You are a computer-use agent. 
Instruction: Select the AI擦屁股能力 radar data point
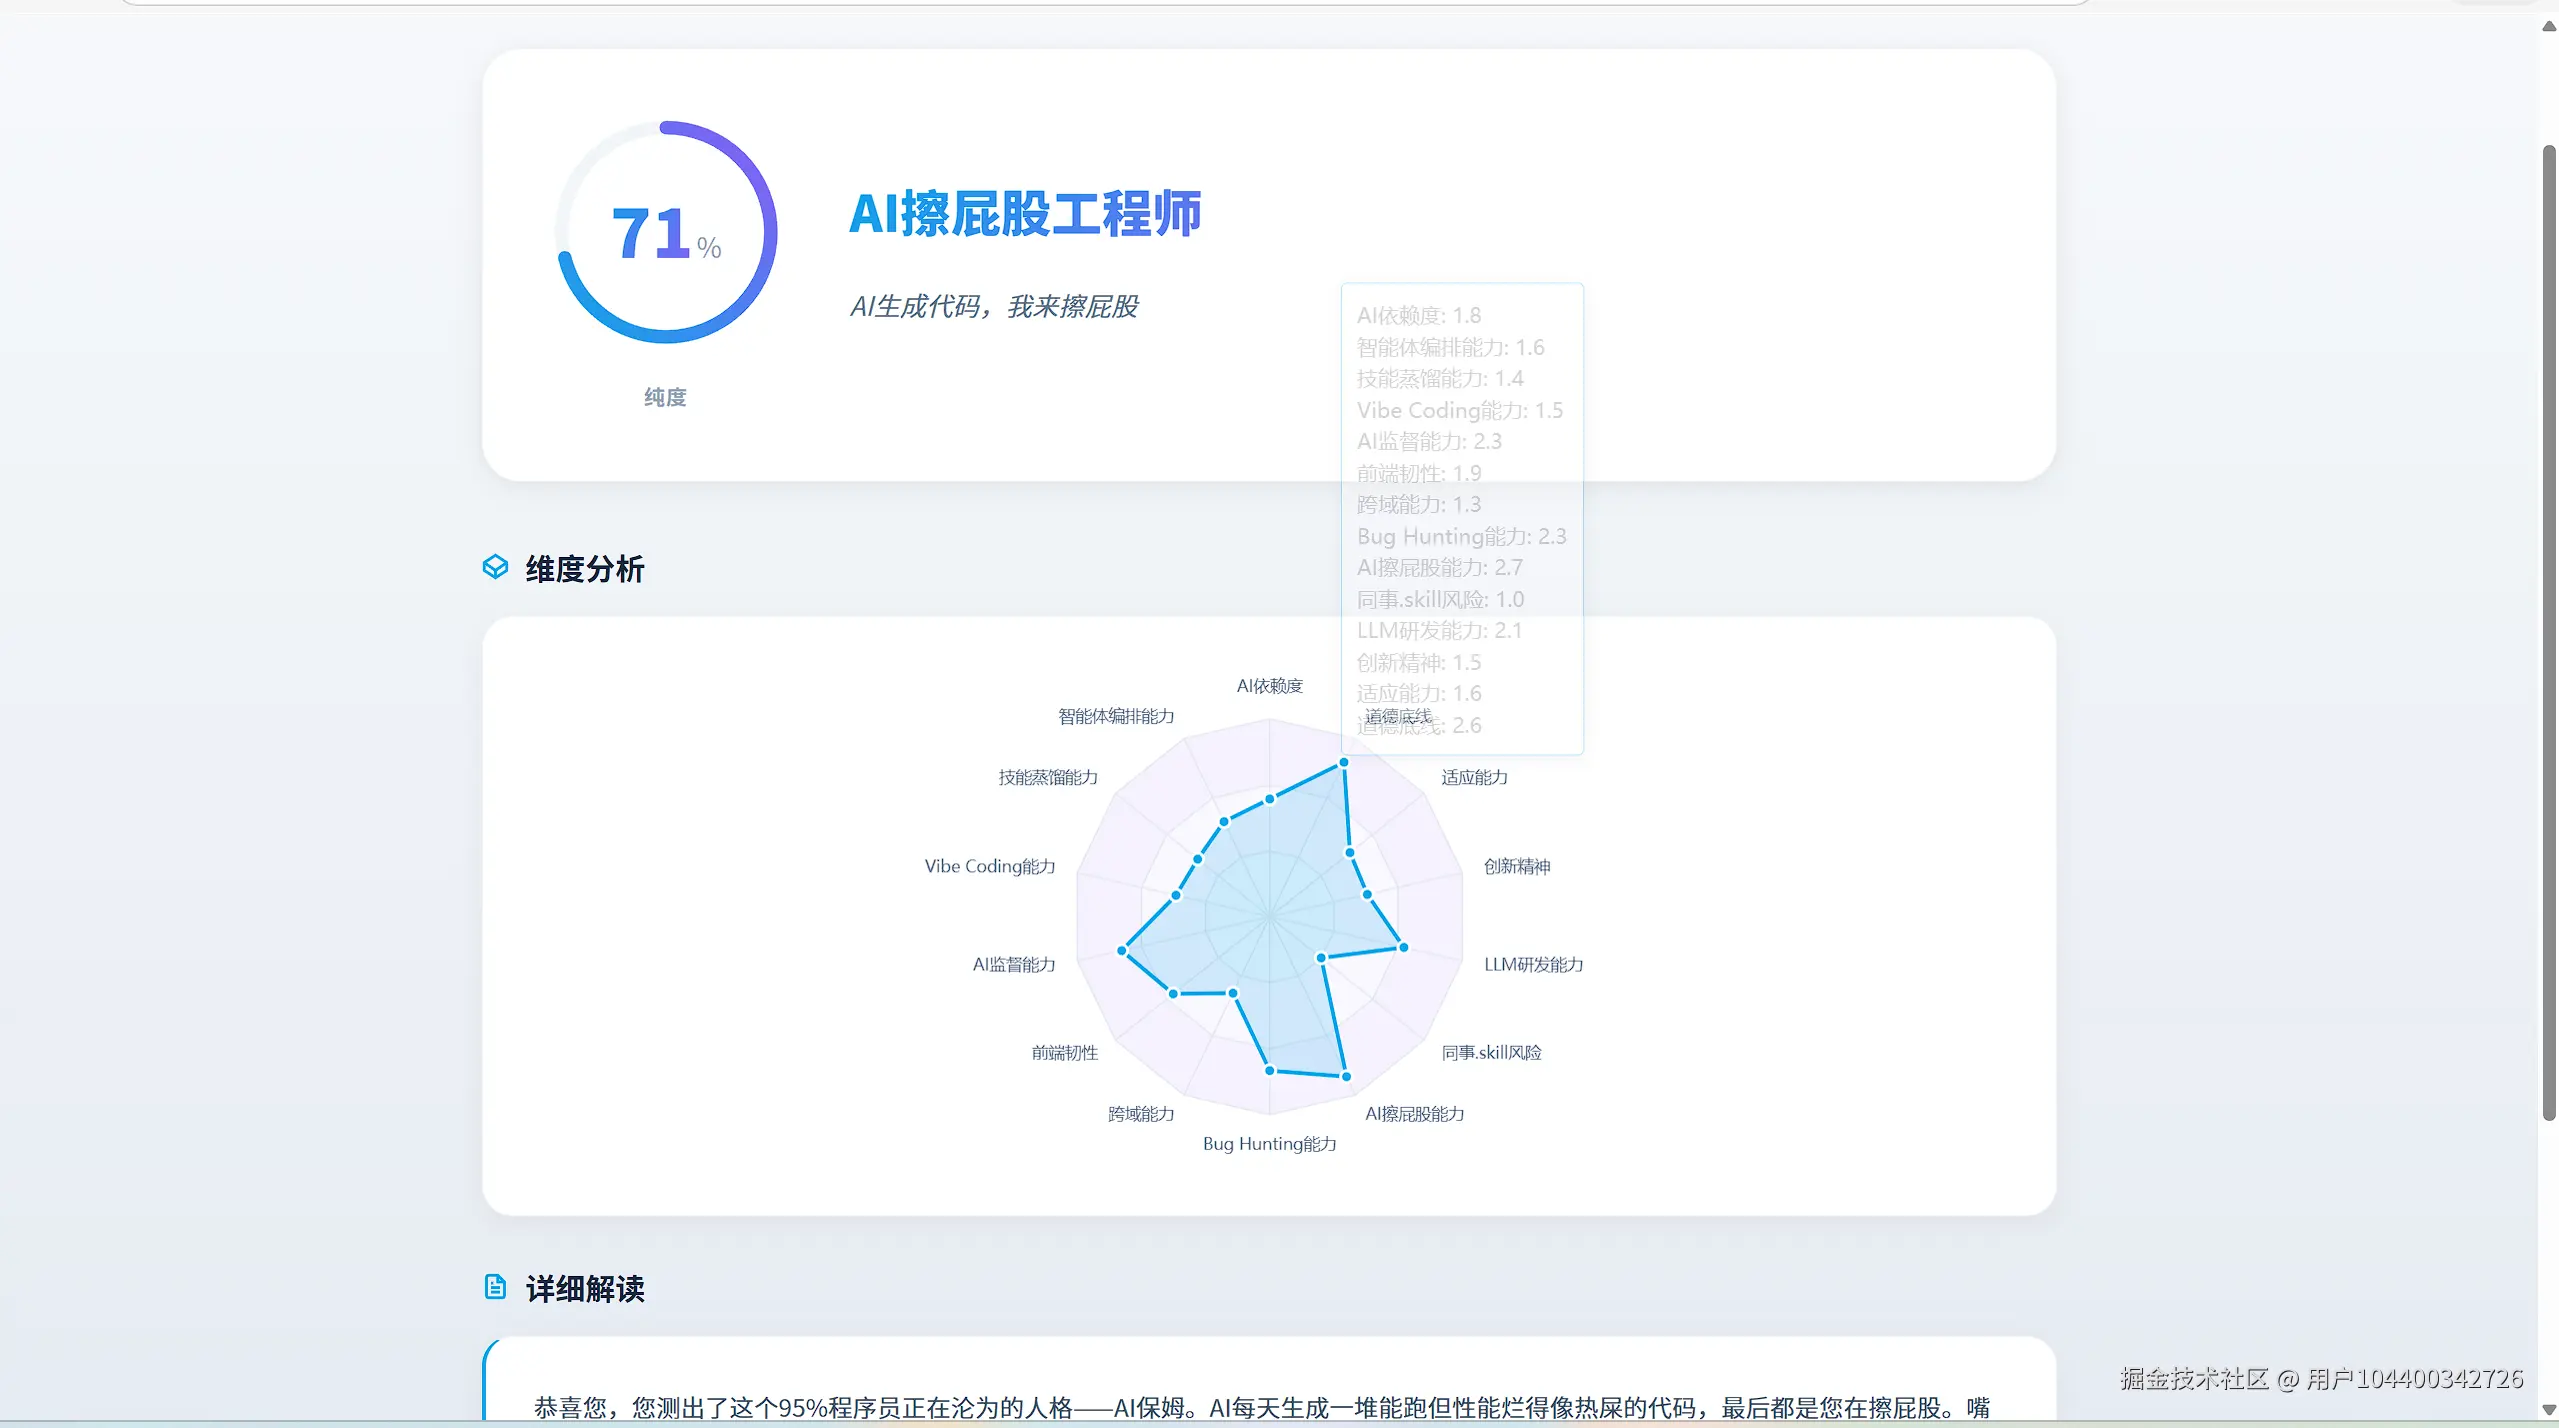(1346, 1077)
